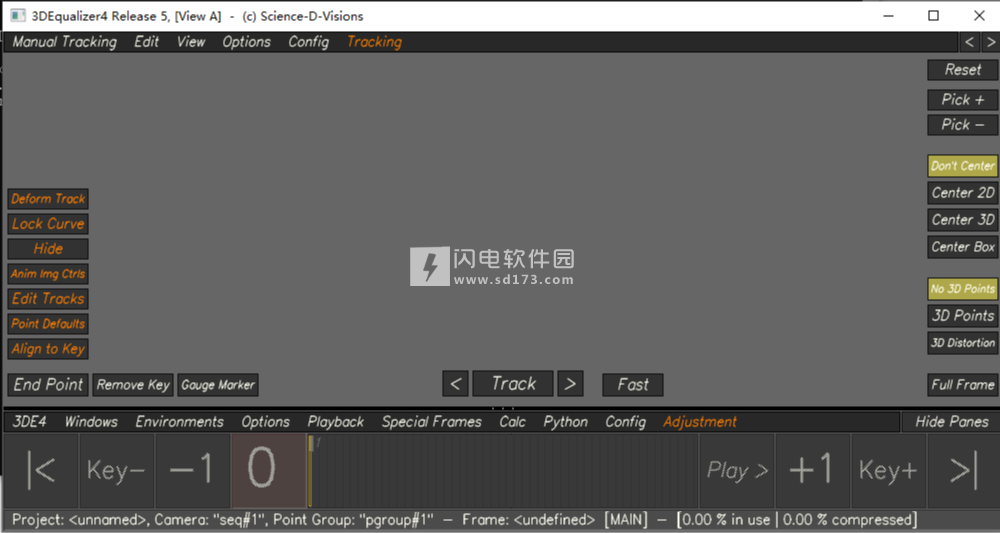Click the Hide Panes button
The image size is (1000, 533).
[x=951, y=422]
